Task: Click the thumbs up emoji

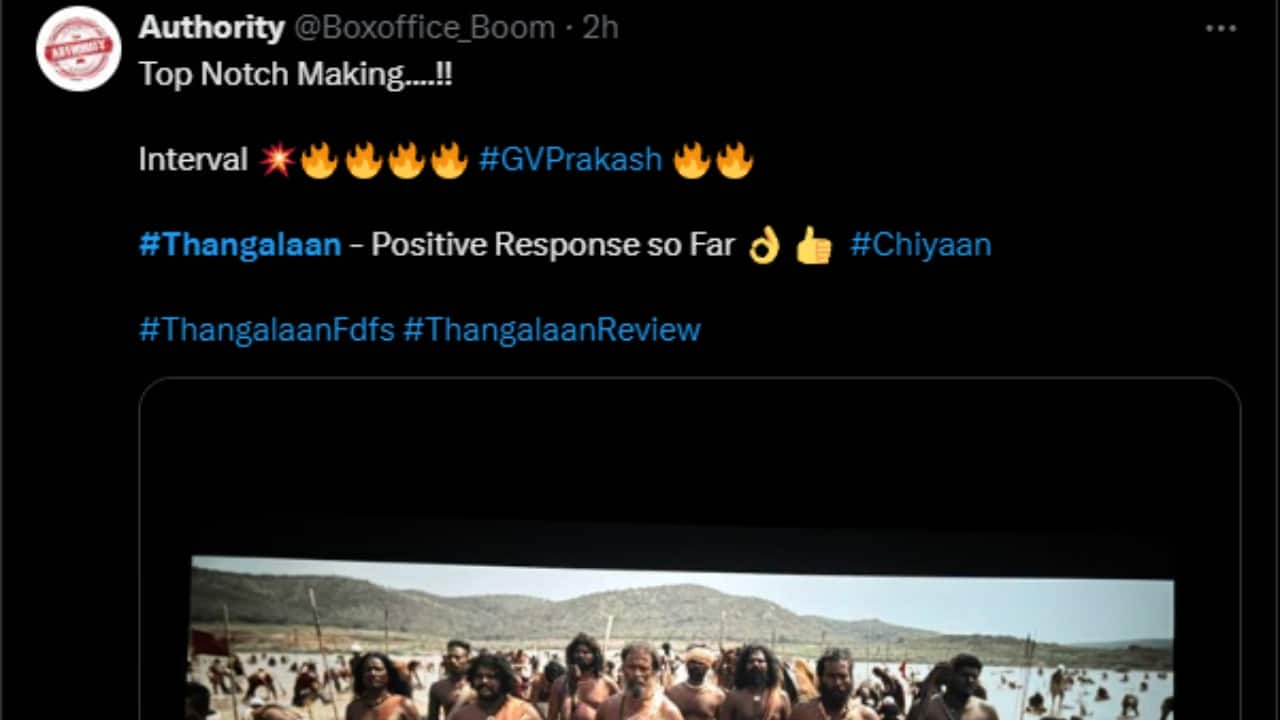Action: click(x=814, y=245)
